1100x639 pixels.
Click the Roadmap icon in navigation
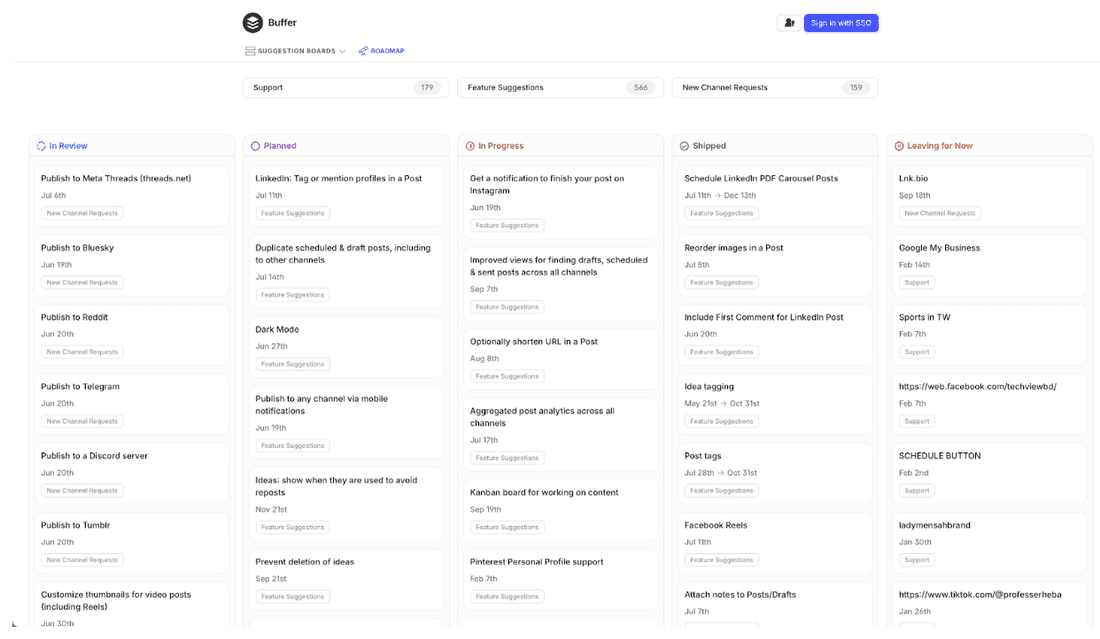pos(363,51)
